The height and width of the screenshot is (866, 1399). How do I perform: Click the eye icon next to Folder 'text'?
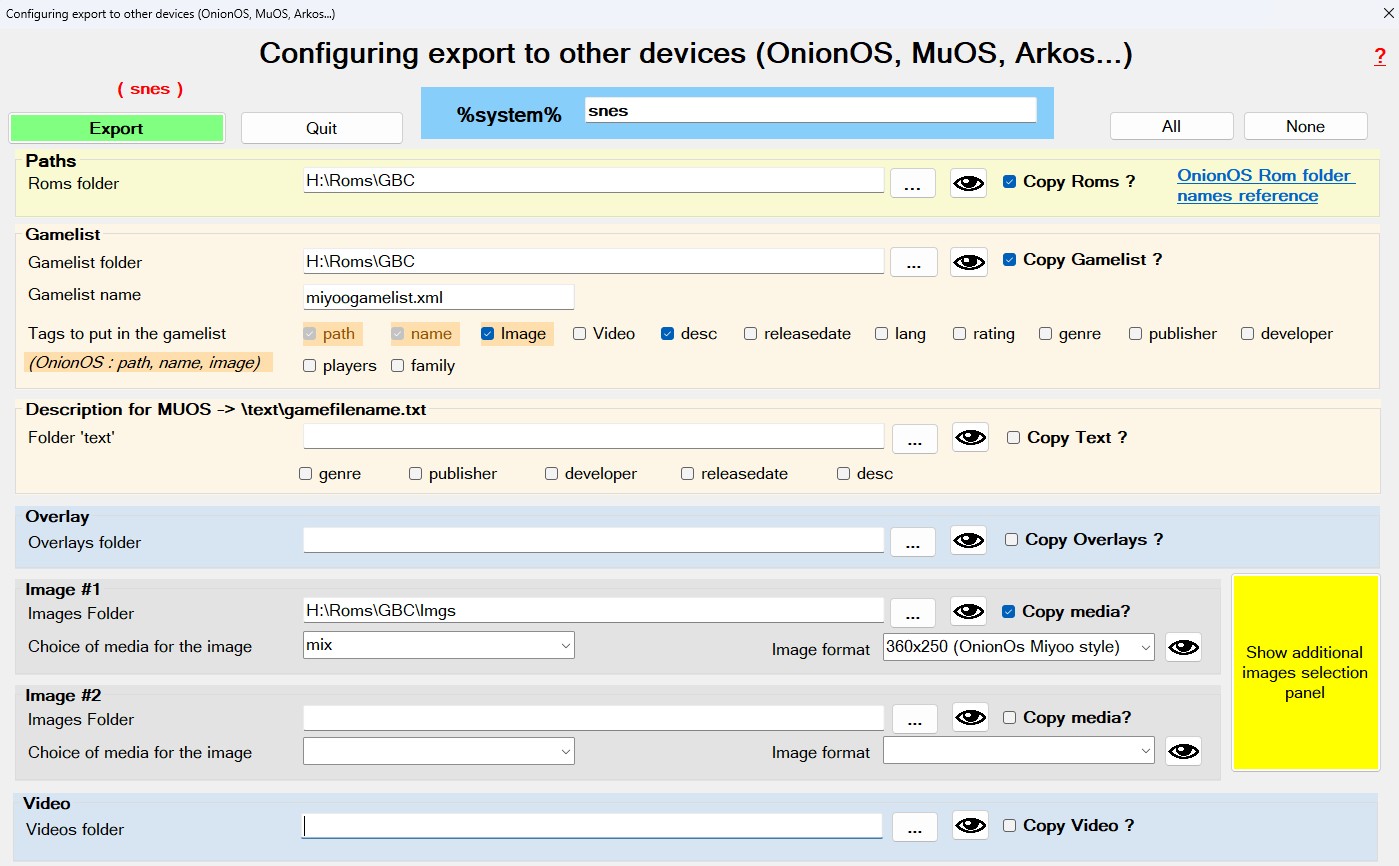tap(969, 438)
